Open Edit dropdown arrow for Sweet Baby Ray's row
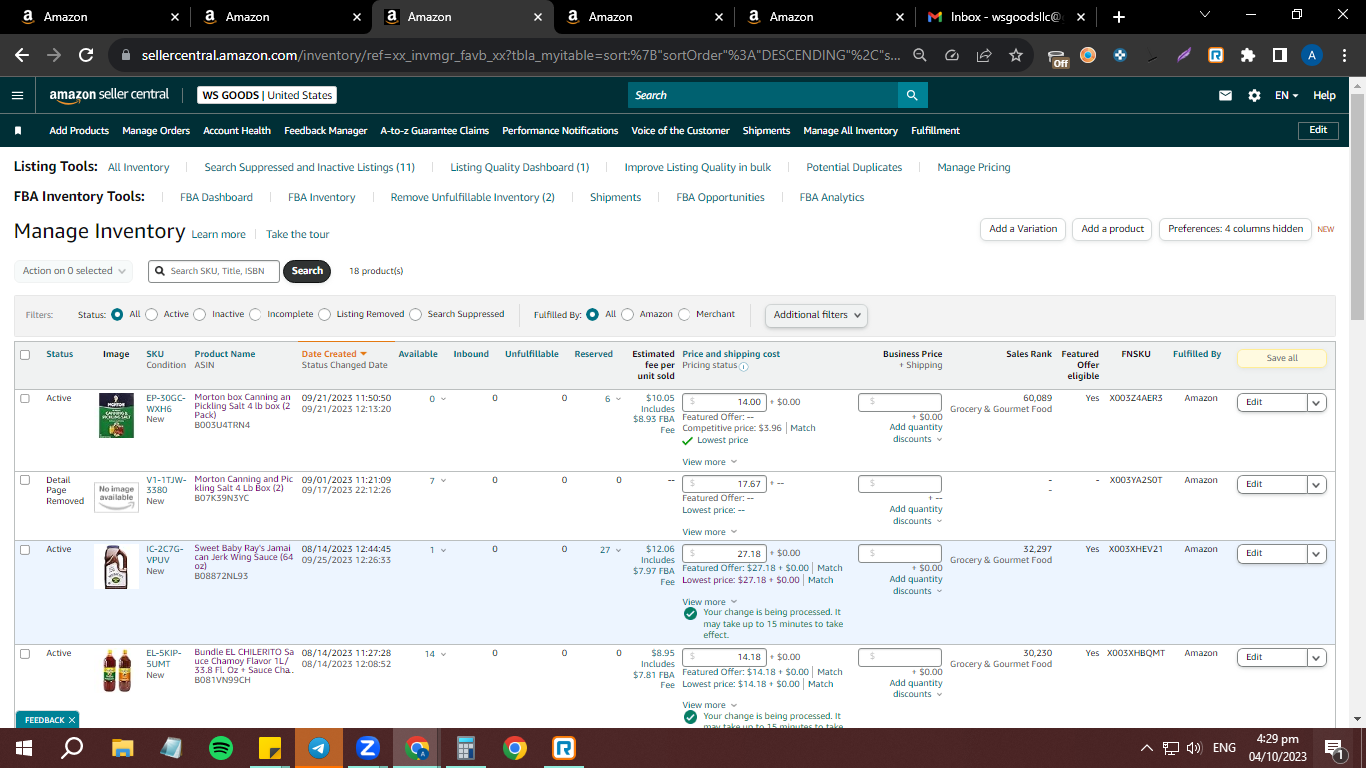This screenshot has width=1366, height=768. coord(1317,553)
